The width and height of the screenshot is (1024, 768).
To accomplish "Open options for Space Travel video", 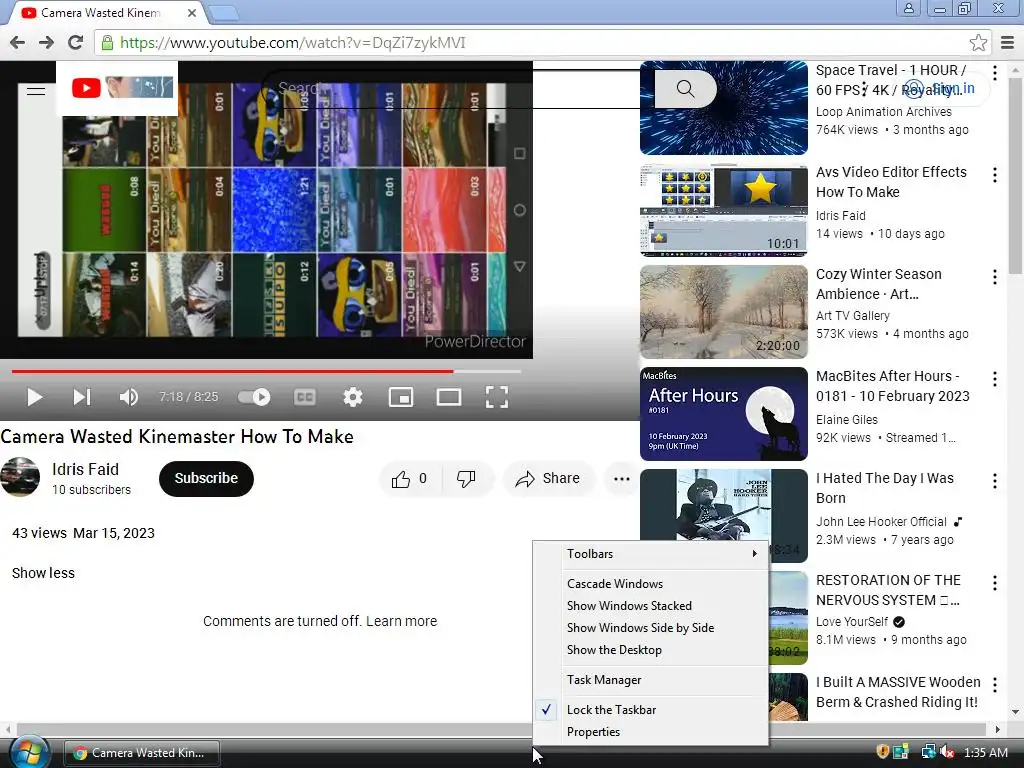I will click(x=994, y=72).
